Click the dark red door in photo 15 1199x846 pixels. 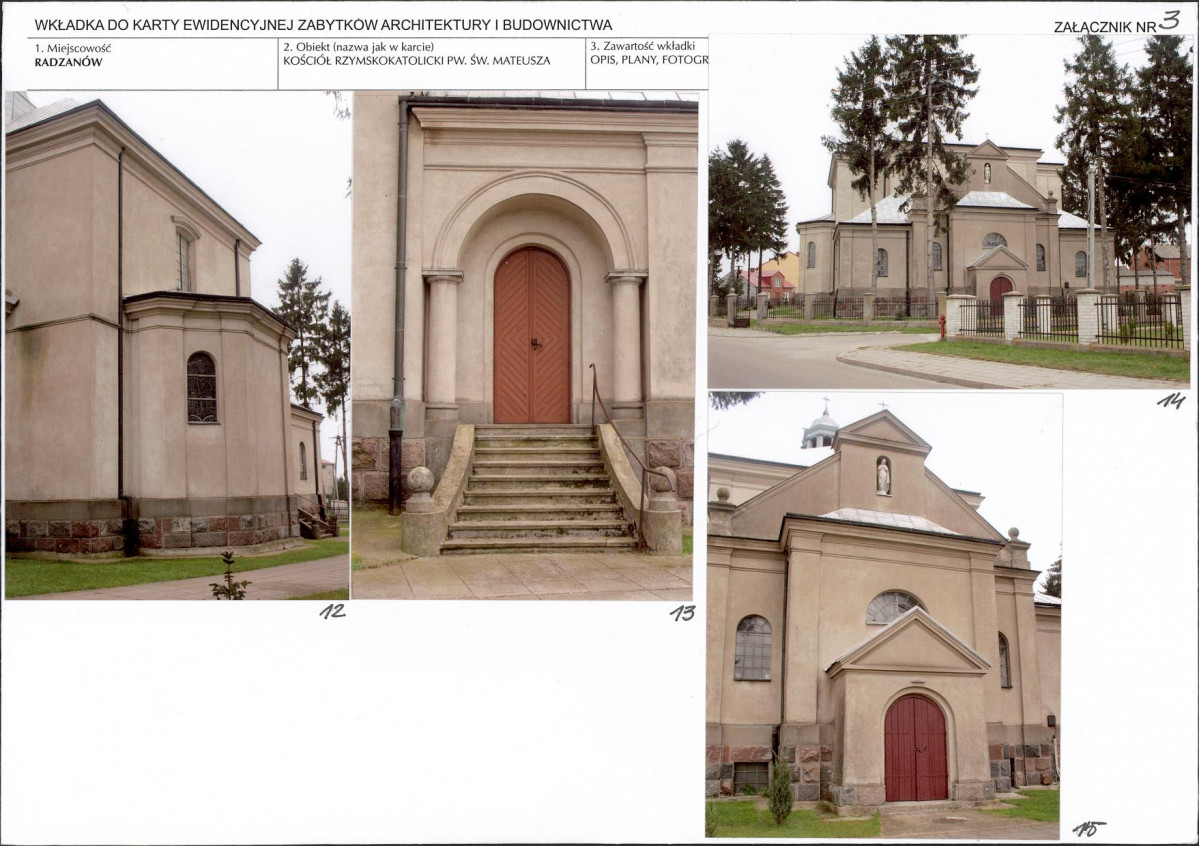click(915, 749)
